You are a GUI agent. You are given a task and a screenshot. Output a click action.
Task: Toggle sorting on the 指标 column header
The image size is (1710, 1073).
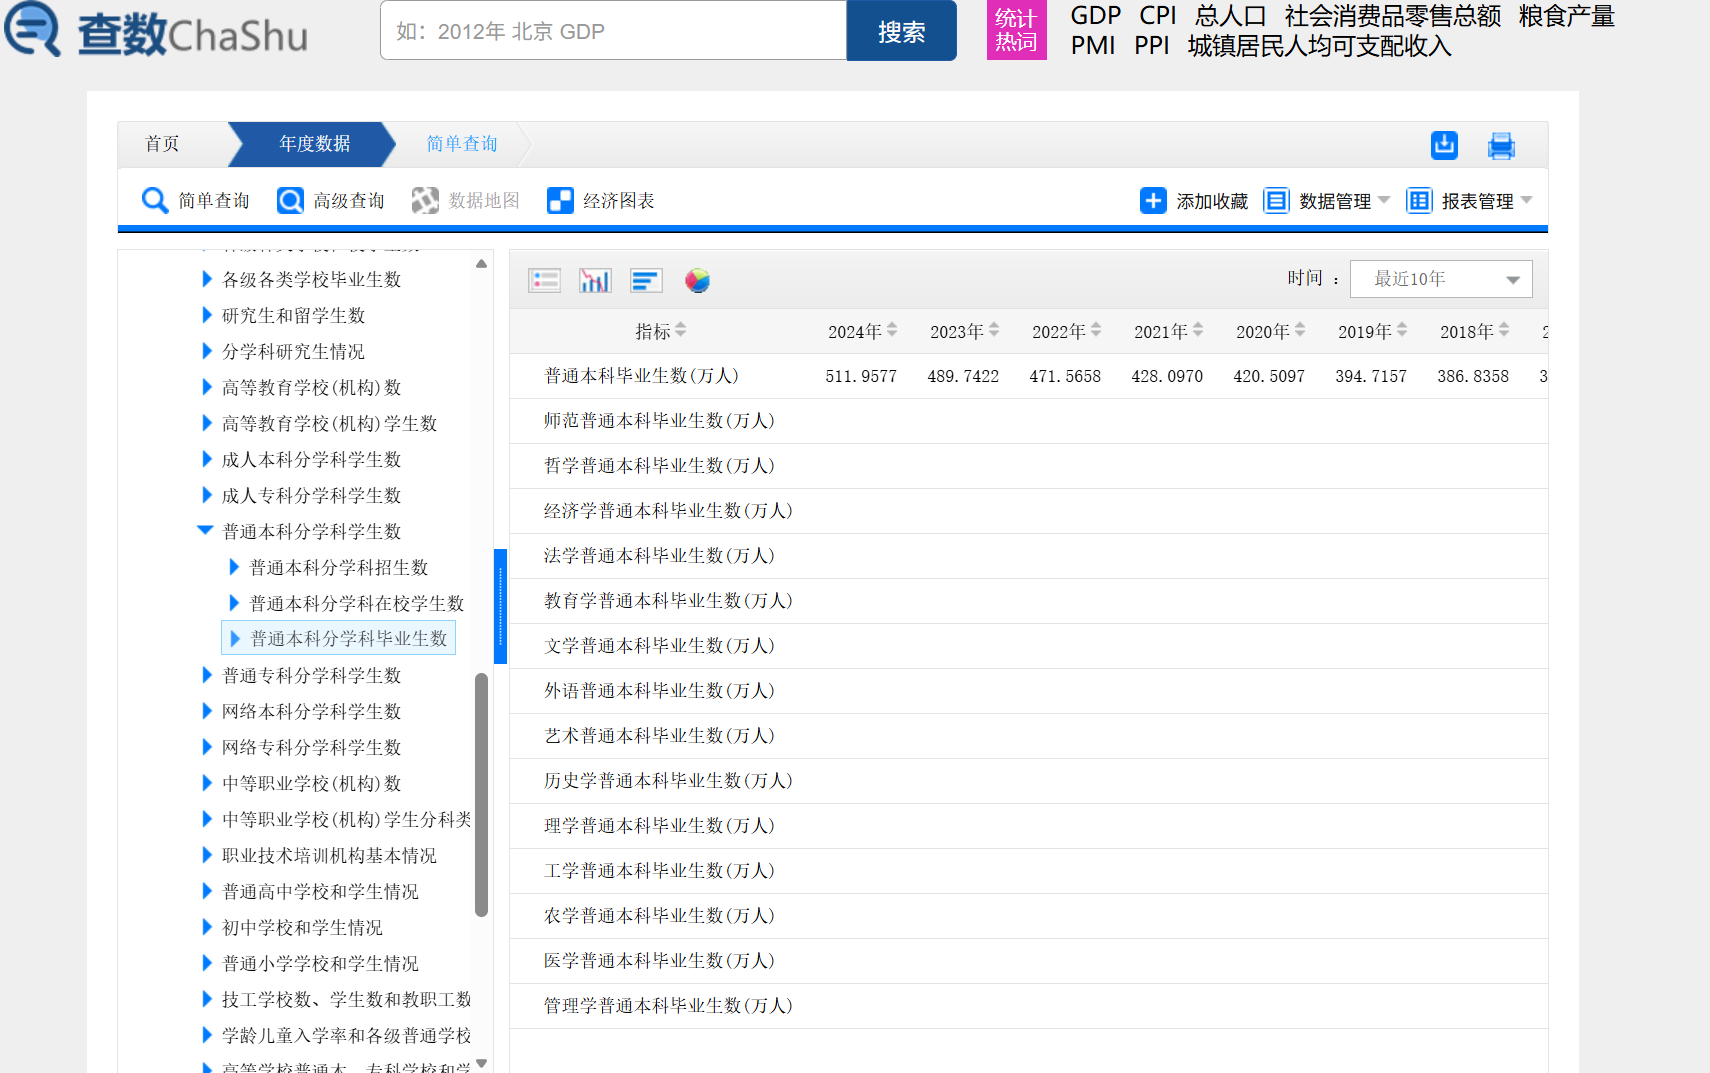coord(680,331)
